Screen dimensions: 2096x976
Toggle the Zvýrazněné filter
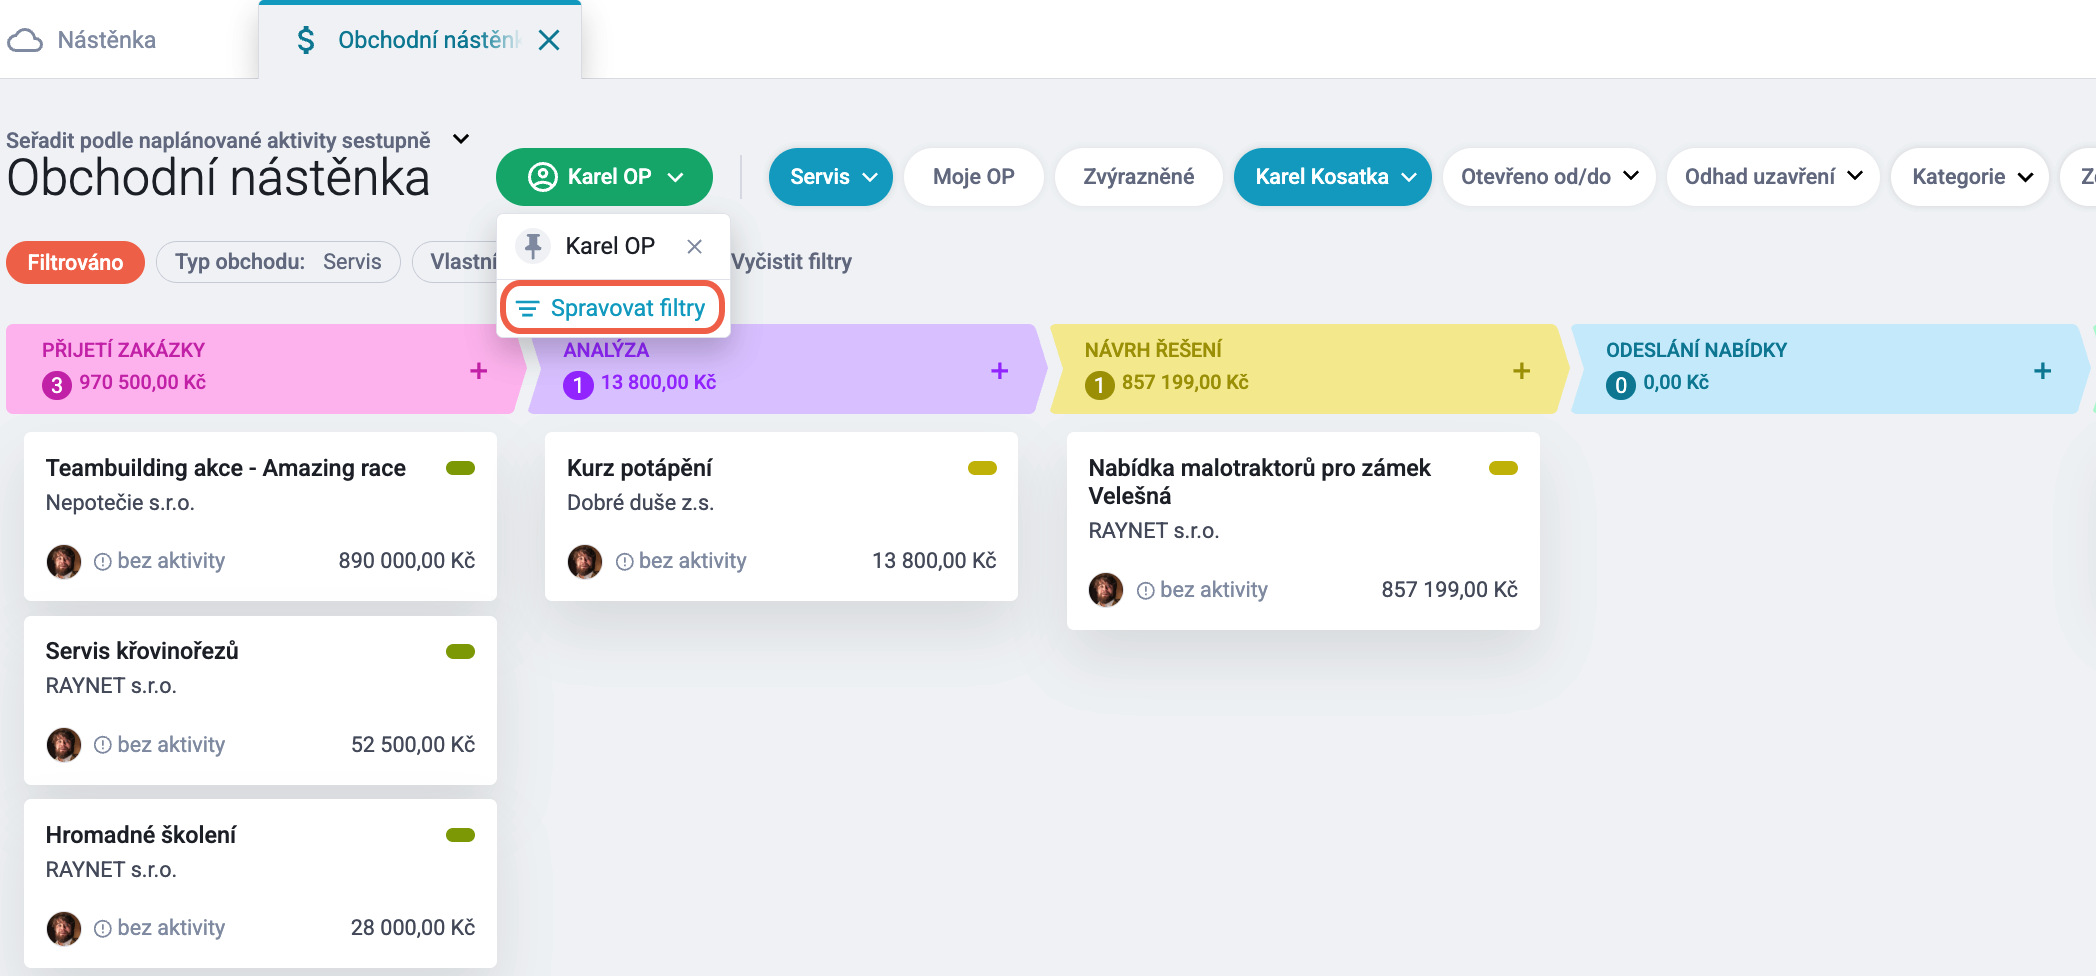click(x=1138, y=177)
